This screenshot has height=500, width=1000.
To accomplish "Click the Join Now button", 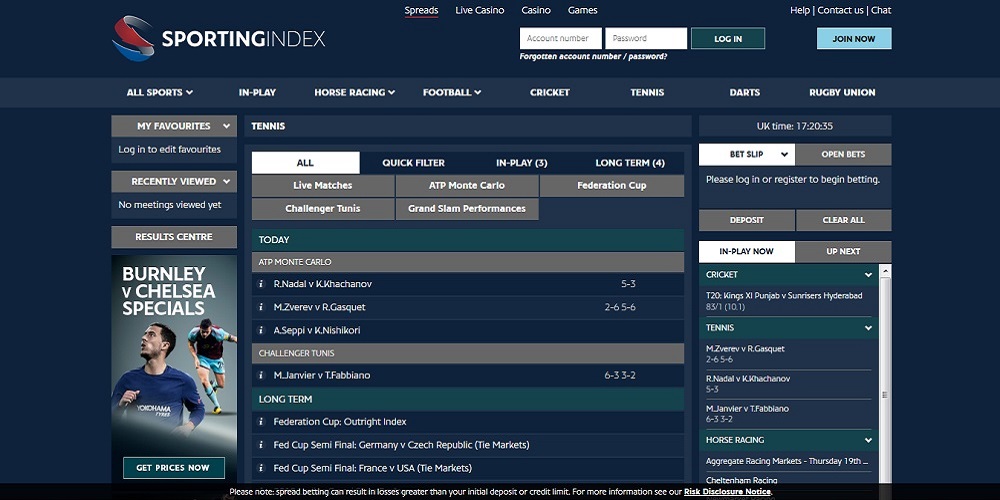I will point(854,38).
